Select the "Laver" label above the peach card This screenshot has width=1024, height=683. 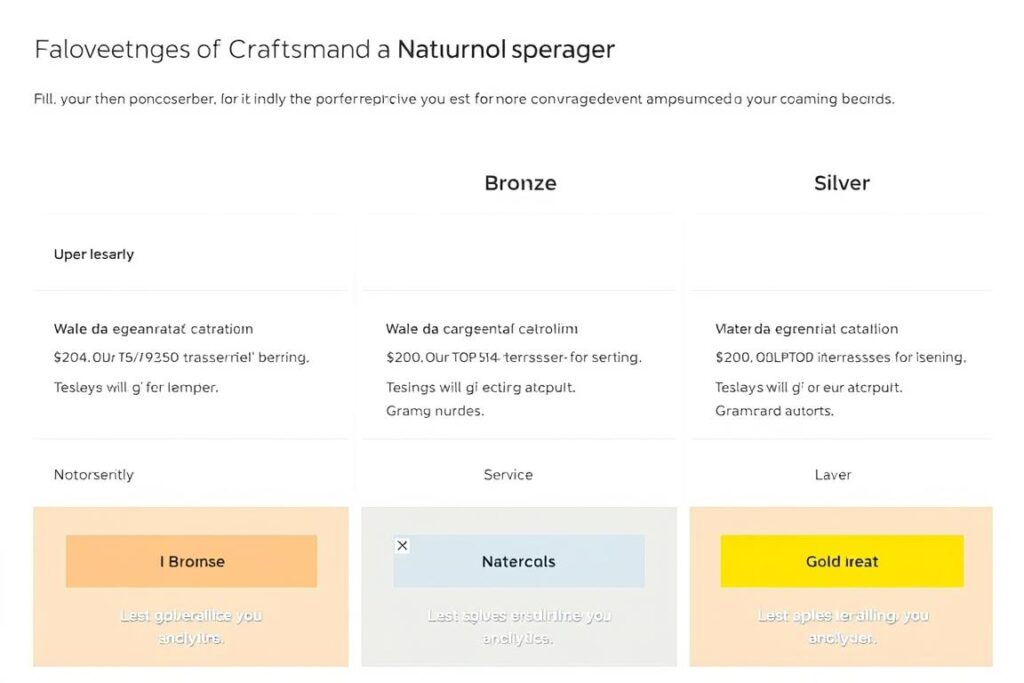click(x=833, y=474)
